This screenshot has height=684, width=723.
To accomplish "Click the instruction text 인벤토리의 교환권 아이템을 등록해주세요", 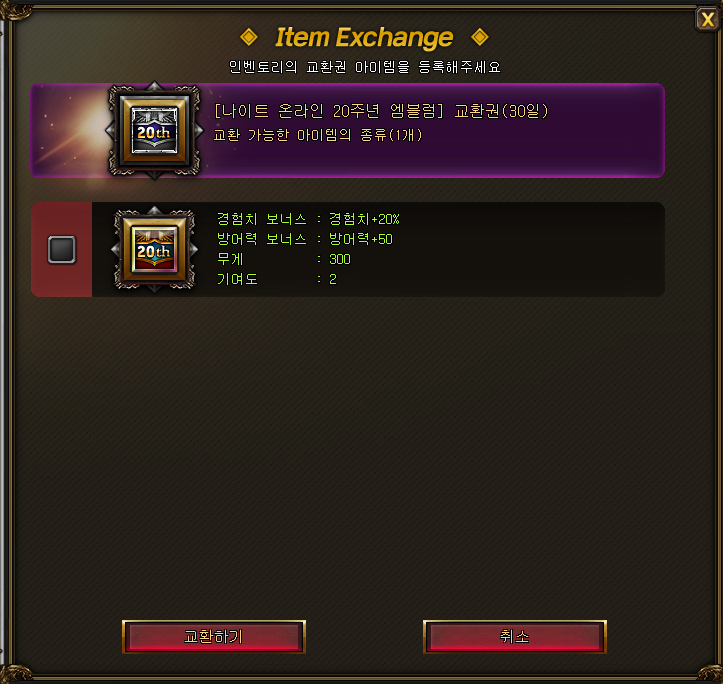I will [x=365, y=67].
